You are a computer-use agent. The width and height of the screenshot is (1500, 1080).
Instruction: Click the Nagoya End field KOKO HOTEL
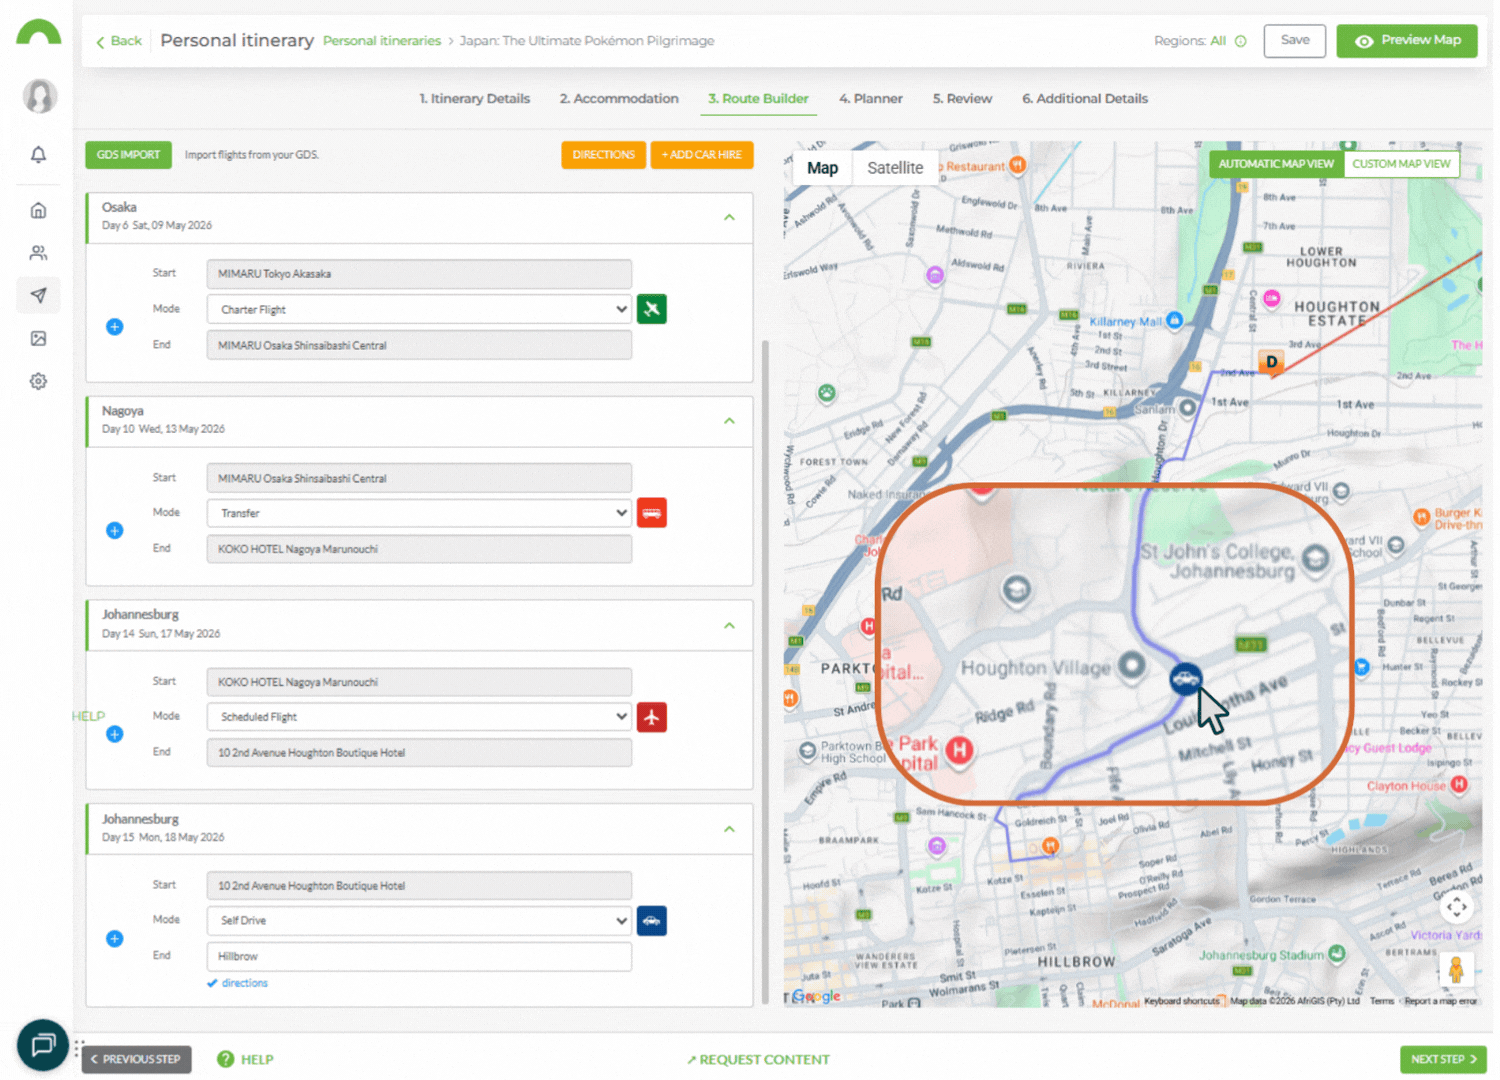click(x=419, y=549)
